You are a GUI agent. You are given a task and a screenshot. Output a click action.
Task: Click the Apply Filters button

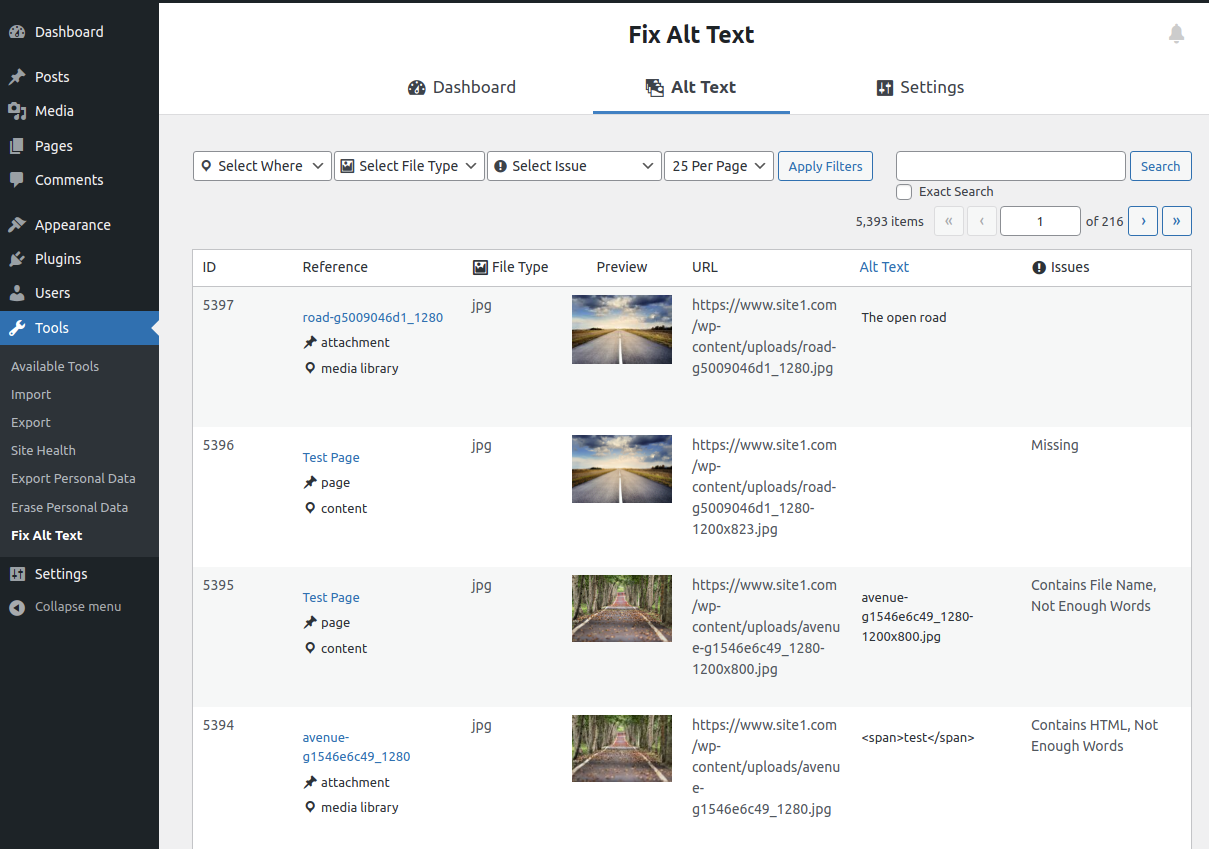(825, 166)
